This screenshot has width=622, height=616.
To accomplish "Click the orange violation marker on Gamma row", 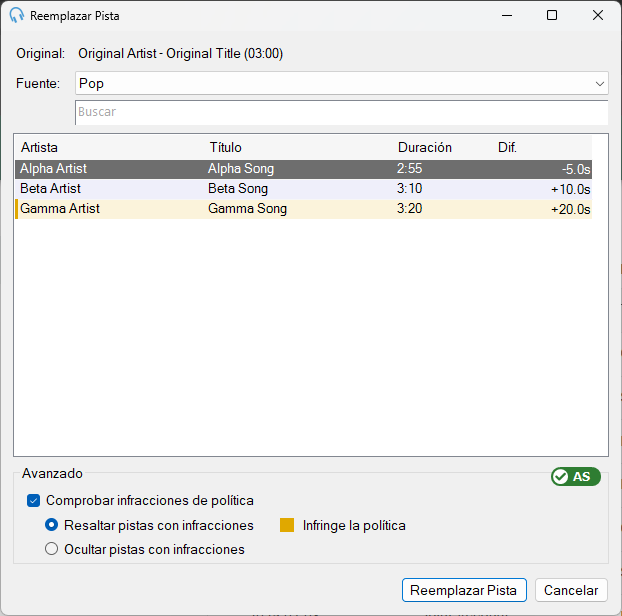I will coord(17,209).
